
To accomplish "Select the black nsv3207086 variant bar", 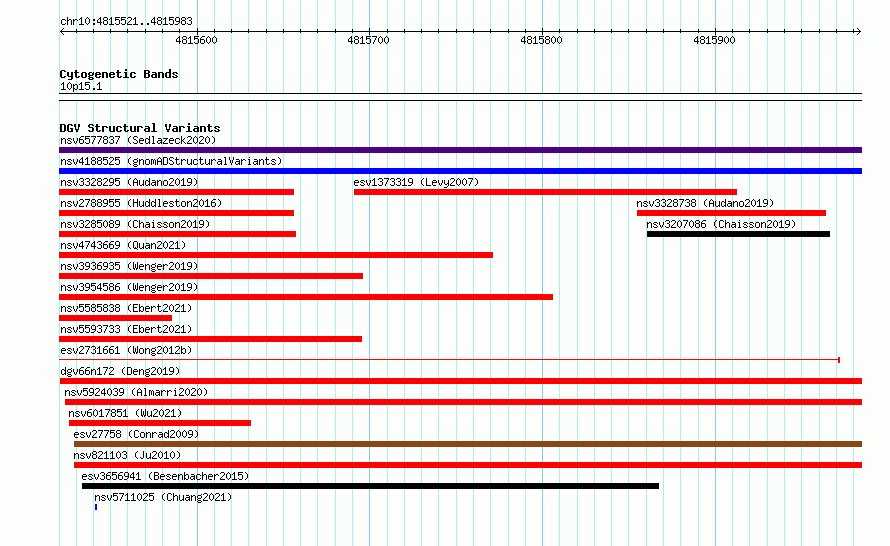I will click(738, 234).
